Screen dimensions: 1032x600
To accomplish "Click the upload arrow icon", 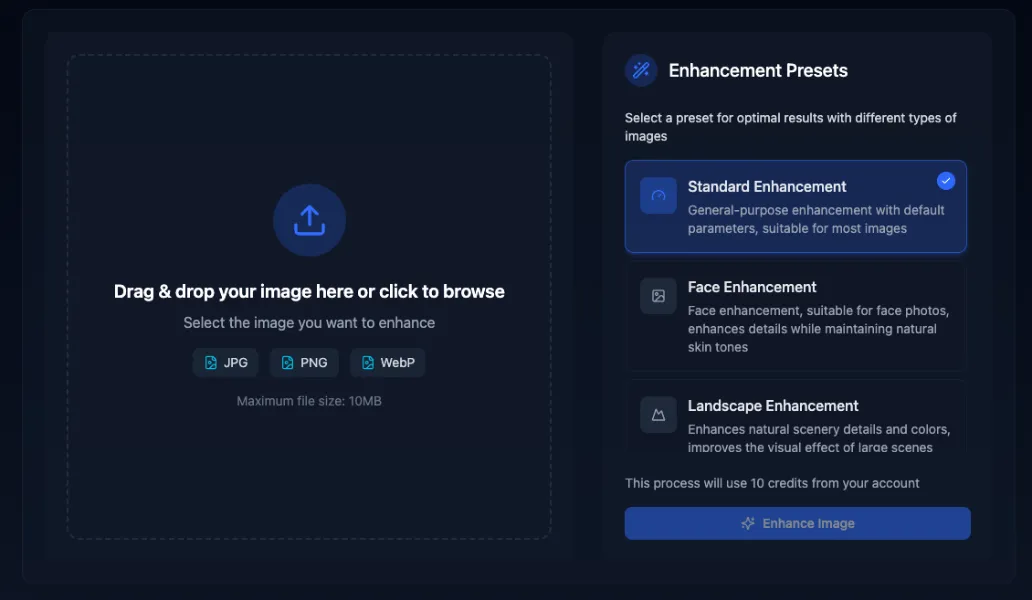I will click(x=309, y=220).
